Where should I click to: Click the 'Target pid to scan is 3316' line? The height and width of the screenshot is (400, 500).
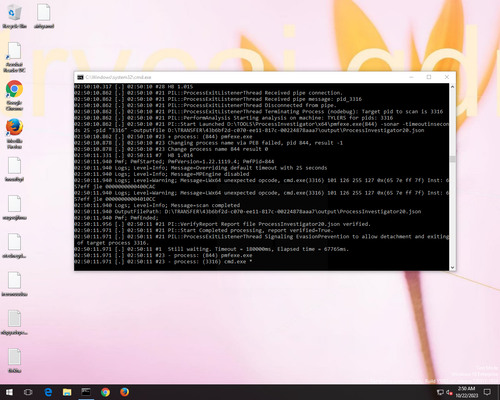point(258,112)
